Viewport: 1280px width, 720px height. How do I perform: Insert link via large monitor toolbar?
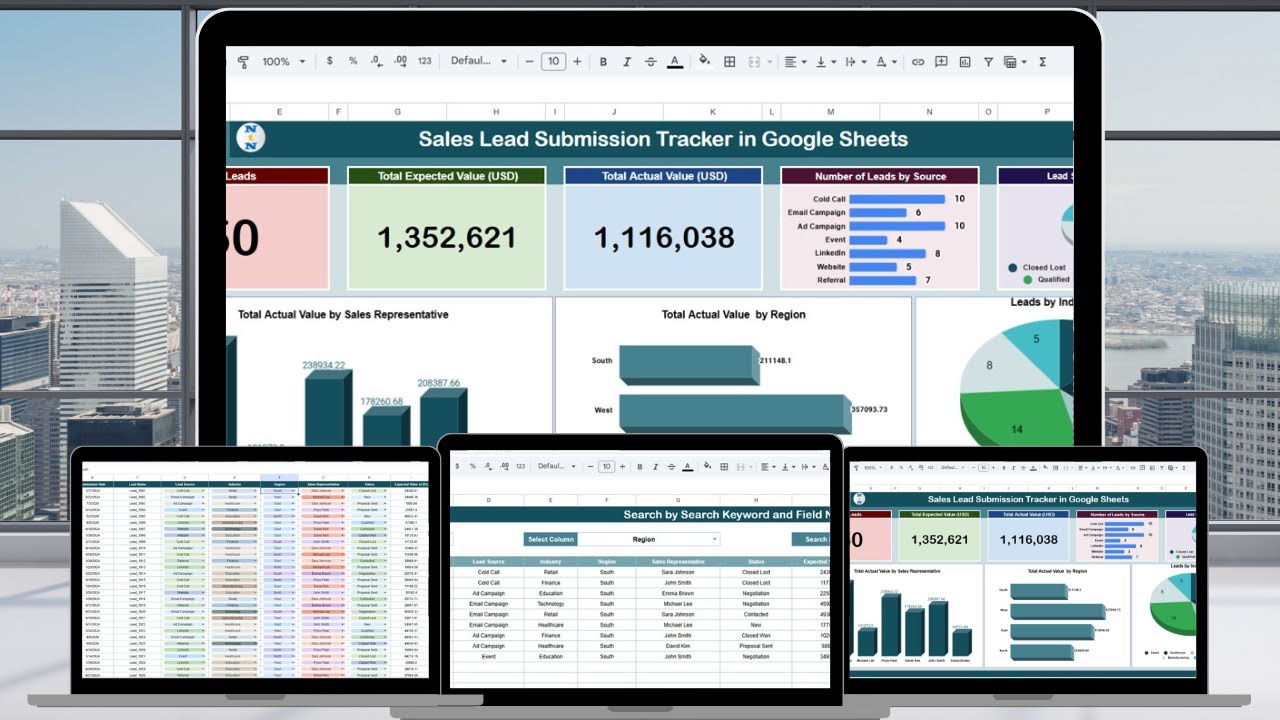point(917,62)
